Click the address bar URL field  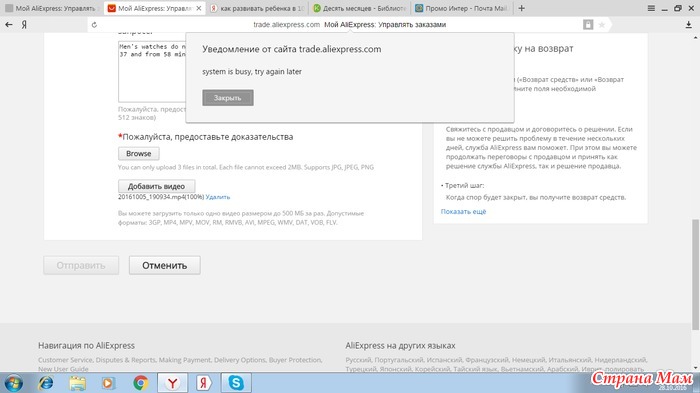(350, 25)
